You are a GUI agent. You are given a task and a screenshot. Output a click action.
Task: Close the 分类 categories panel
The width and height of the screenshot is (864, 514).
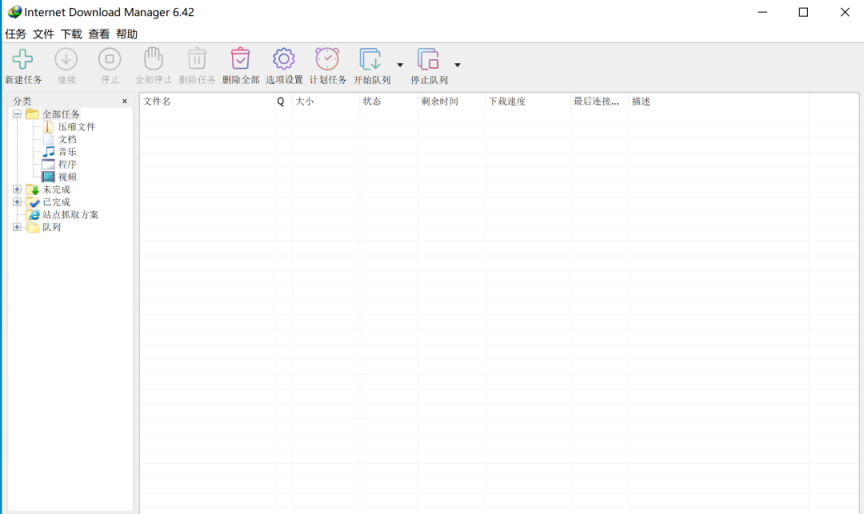click(x=125, y=101)
